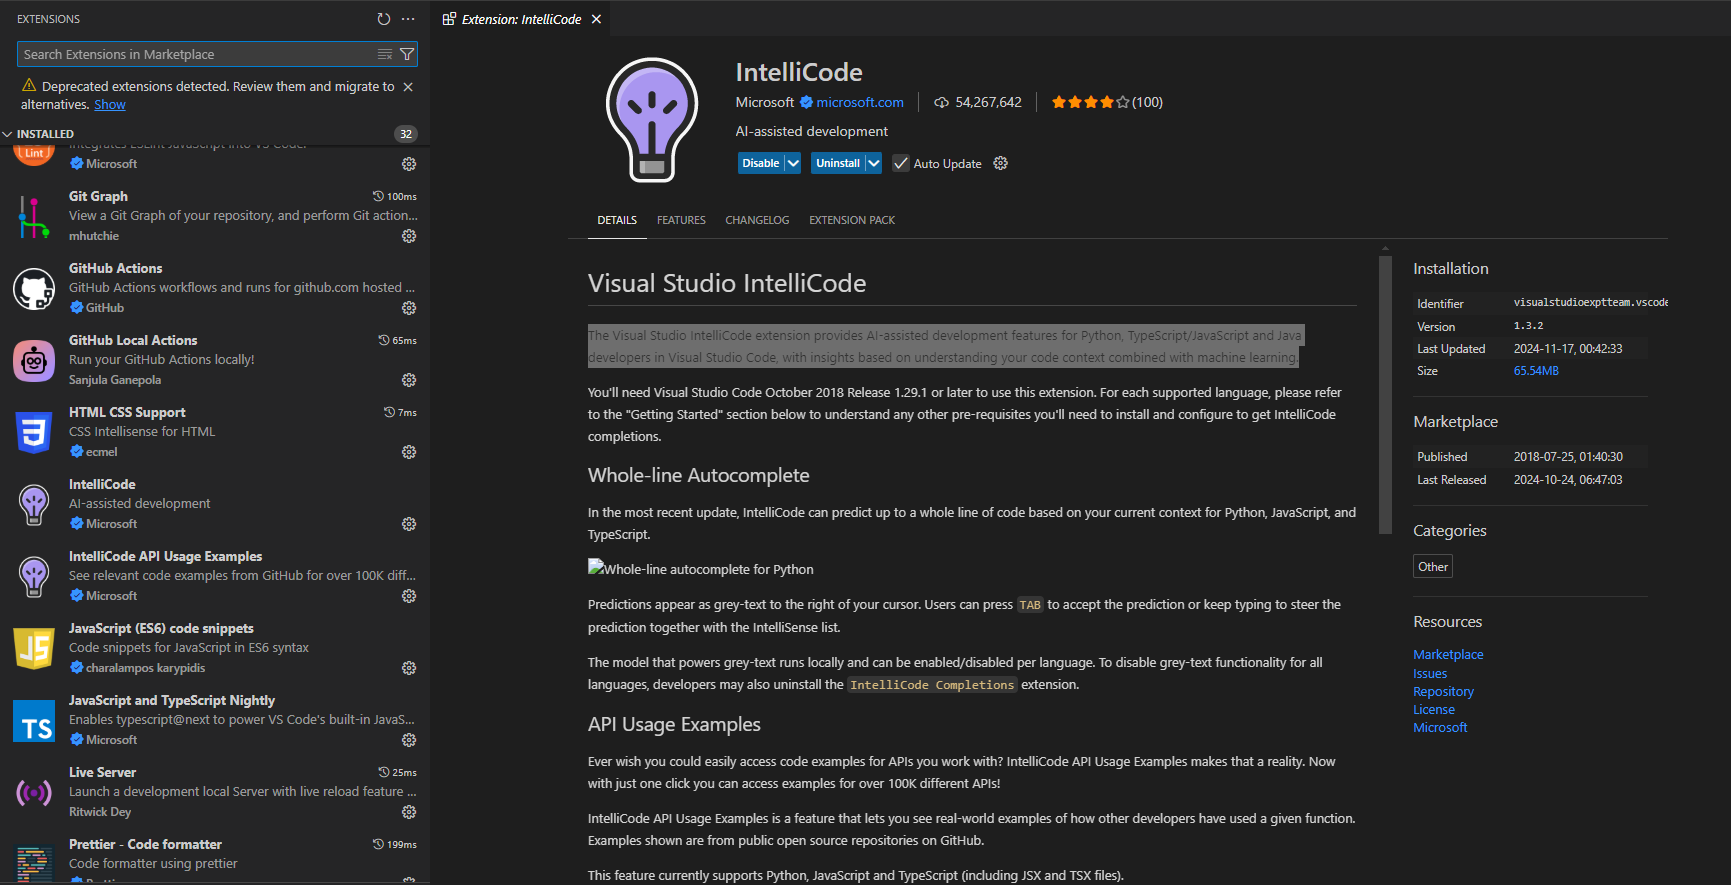Select Live Server broadcast icon
Image resolution: width=1731 pixels, height=885 pixels.
pyautogui.click(x=34, y=793)
